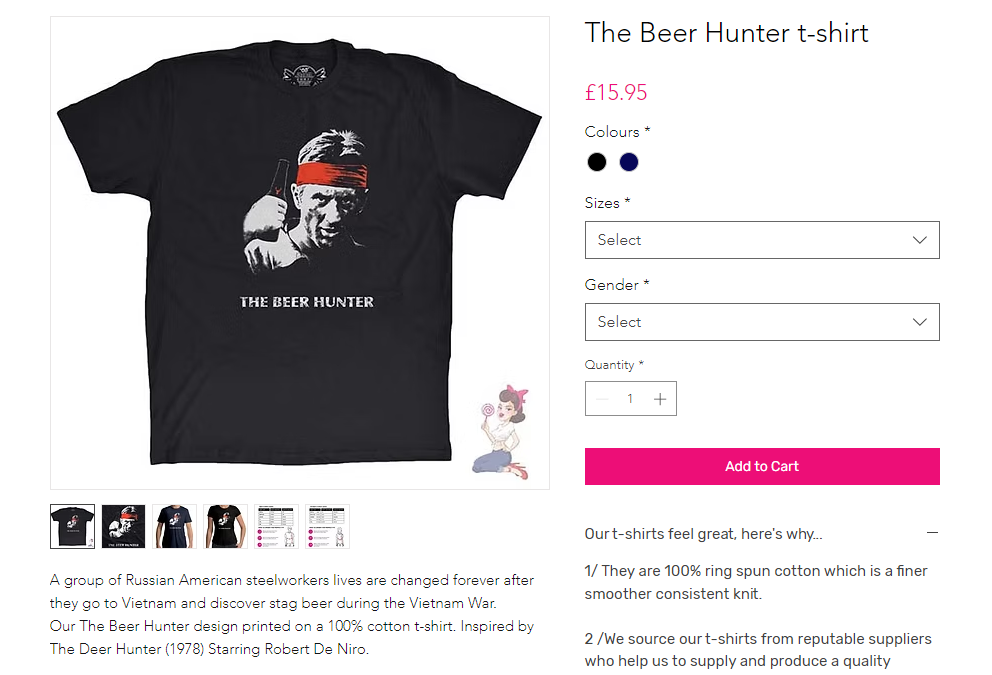Open the Sizes dropdown
Screen dimensions: 992x675
point(761,240)
